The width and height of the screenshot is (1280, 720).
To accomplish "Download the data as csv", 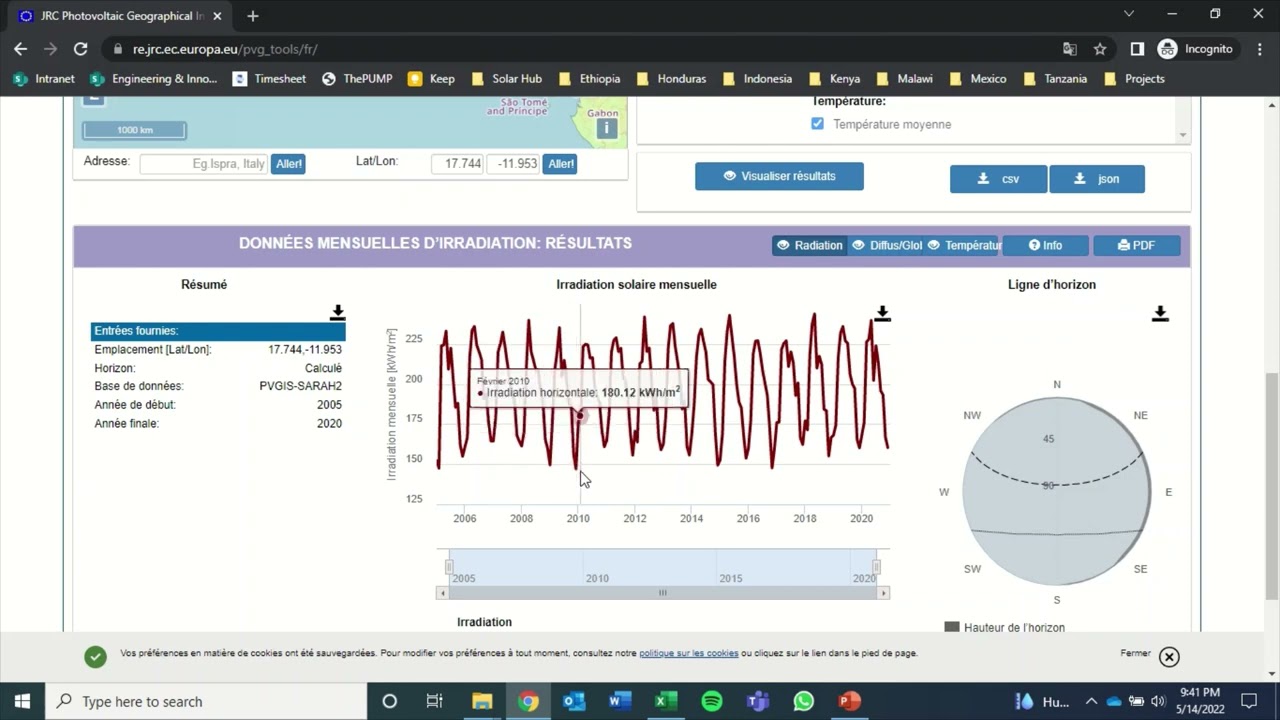I will pyautogui.click(x=998, y=179).
